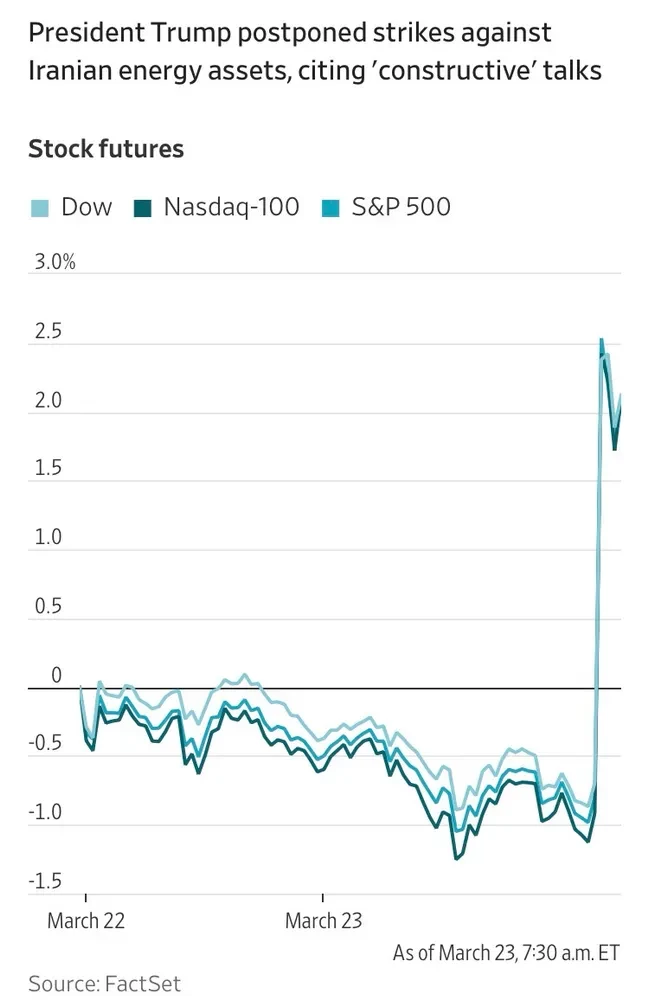Select the Dow legend label
The width and height of the screenshot is (649, 1000).
coord(87,207)
